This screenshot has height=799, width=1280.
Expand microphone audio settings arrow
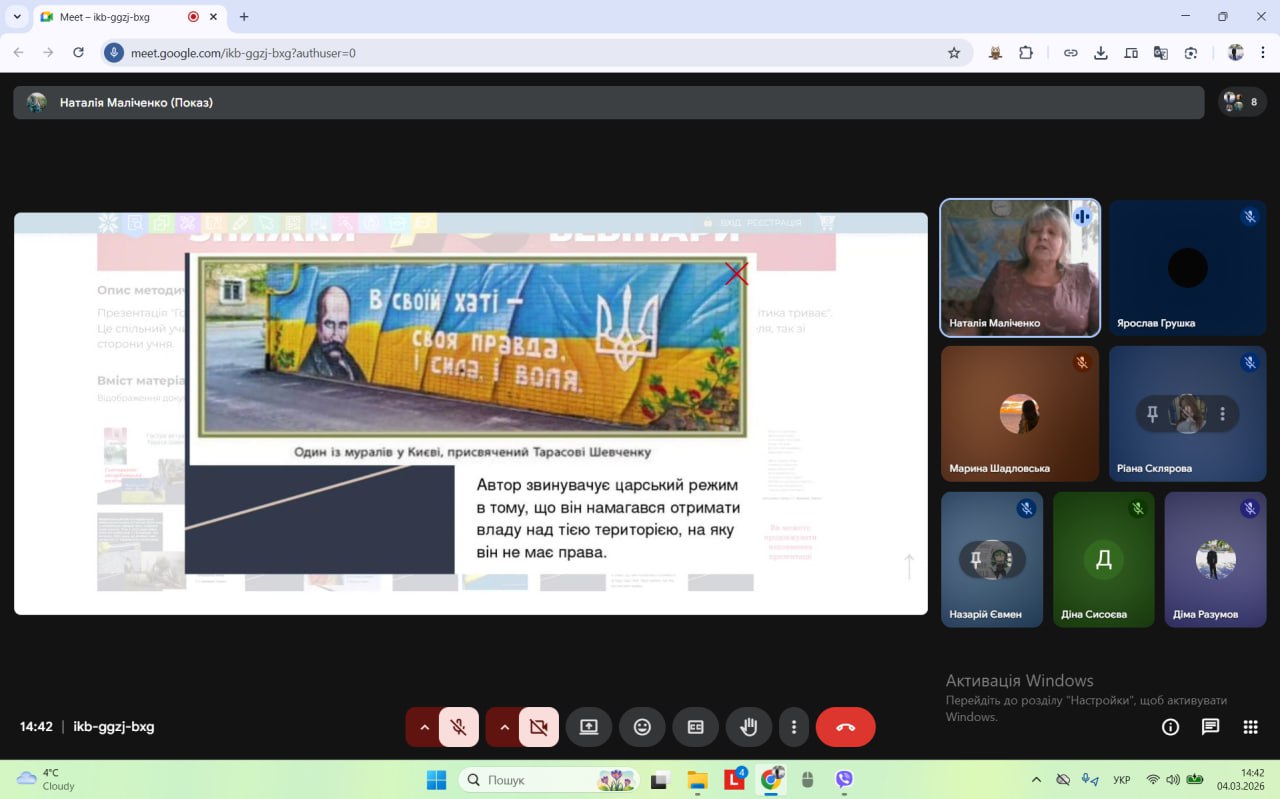tap(424, 727)
